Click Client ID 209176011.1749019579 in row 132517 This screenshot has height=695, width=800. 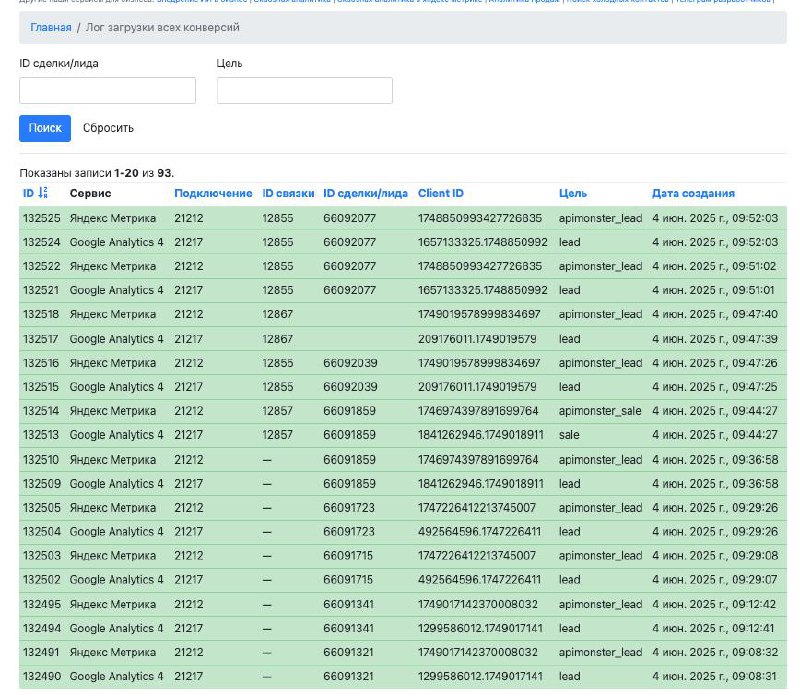477,339
